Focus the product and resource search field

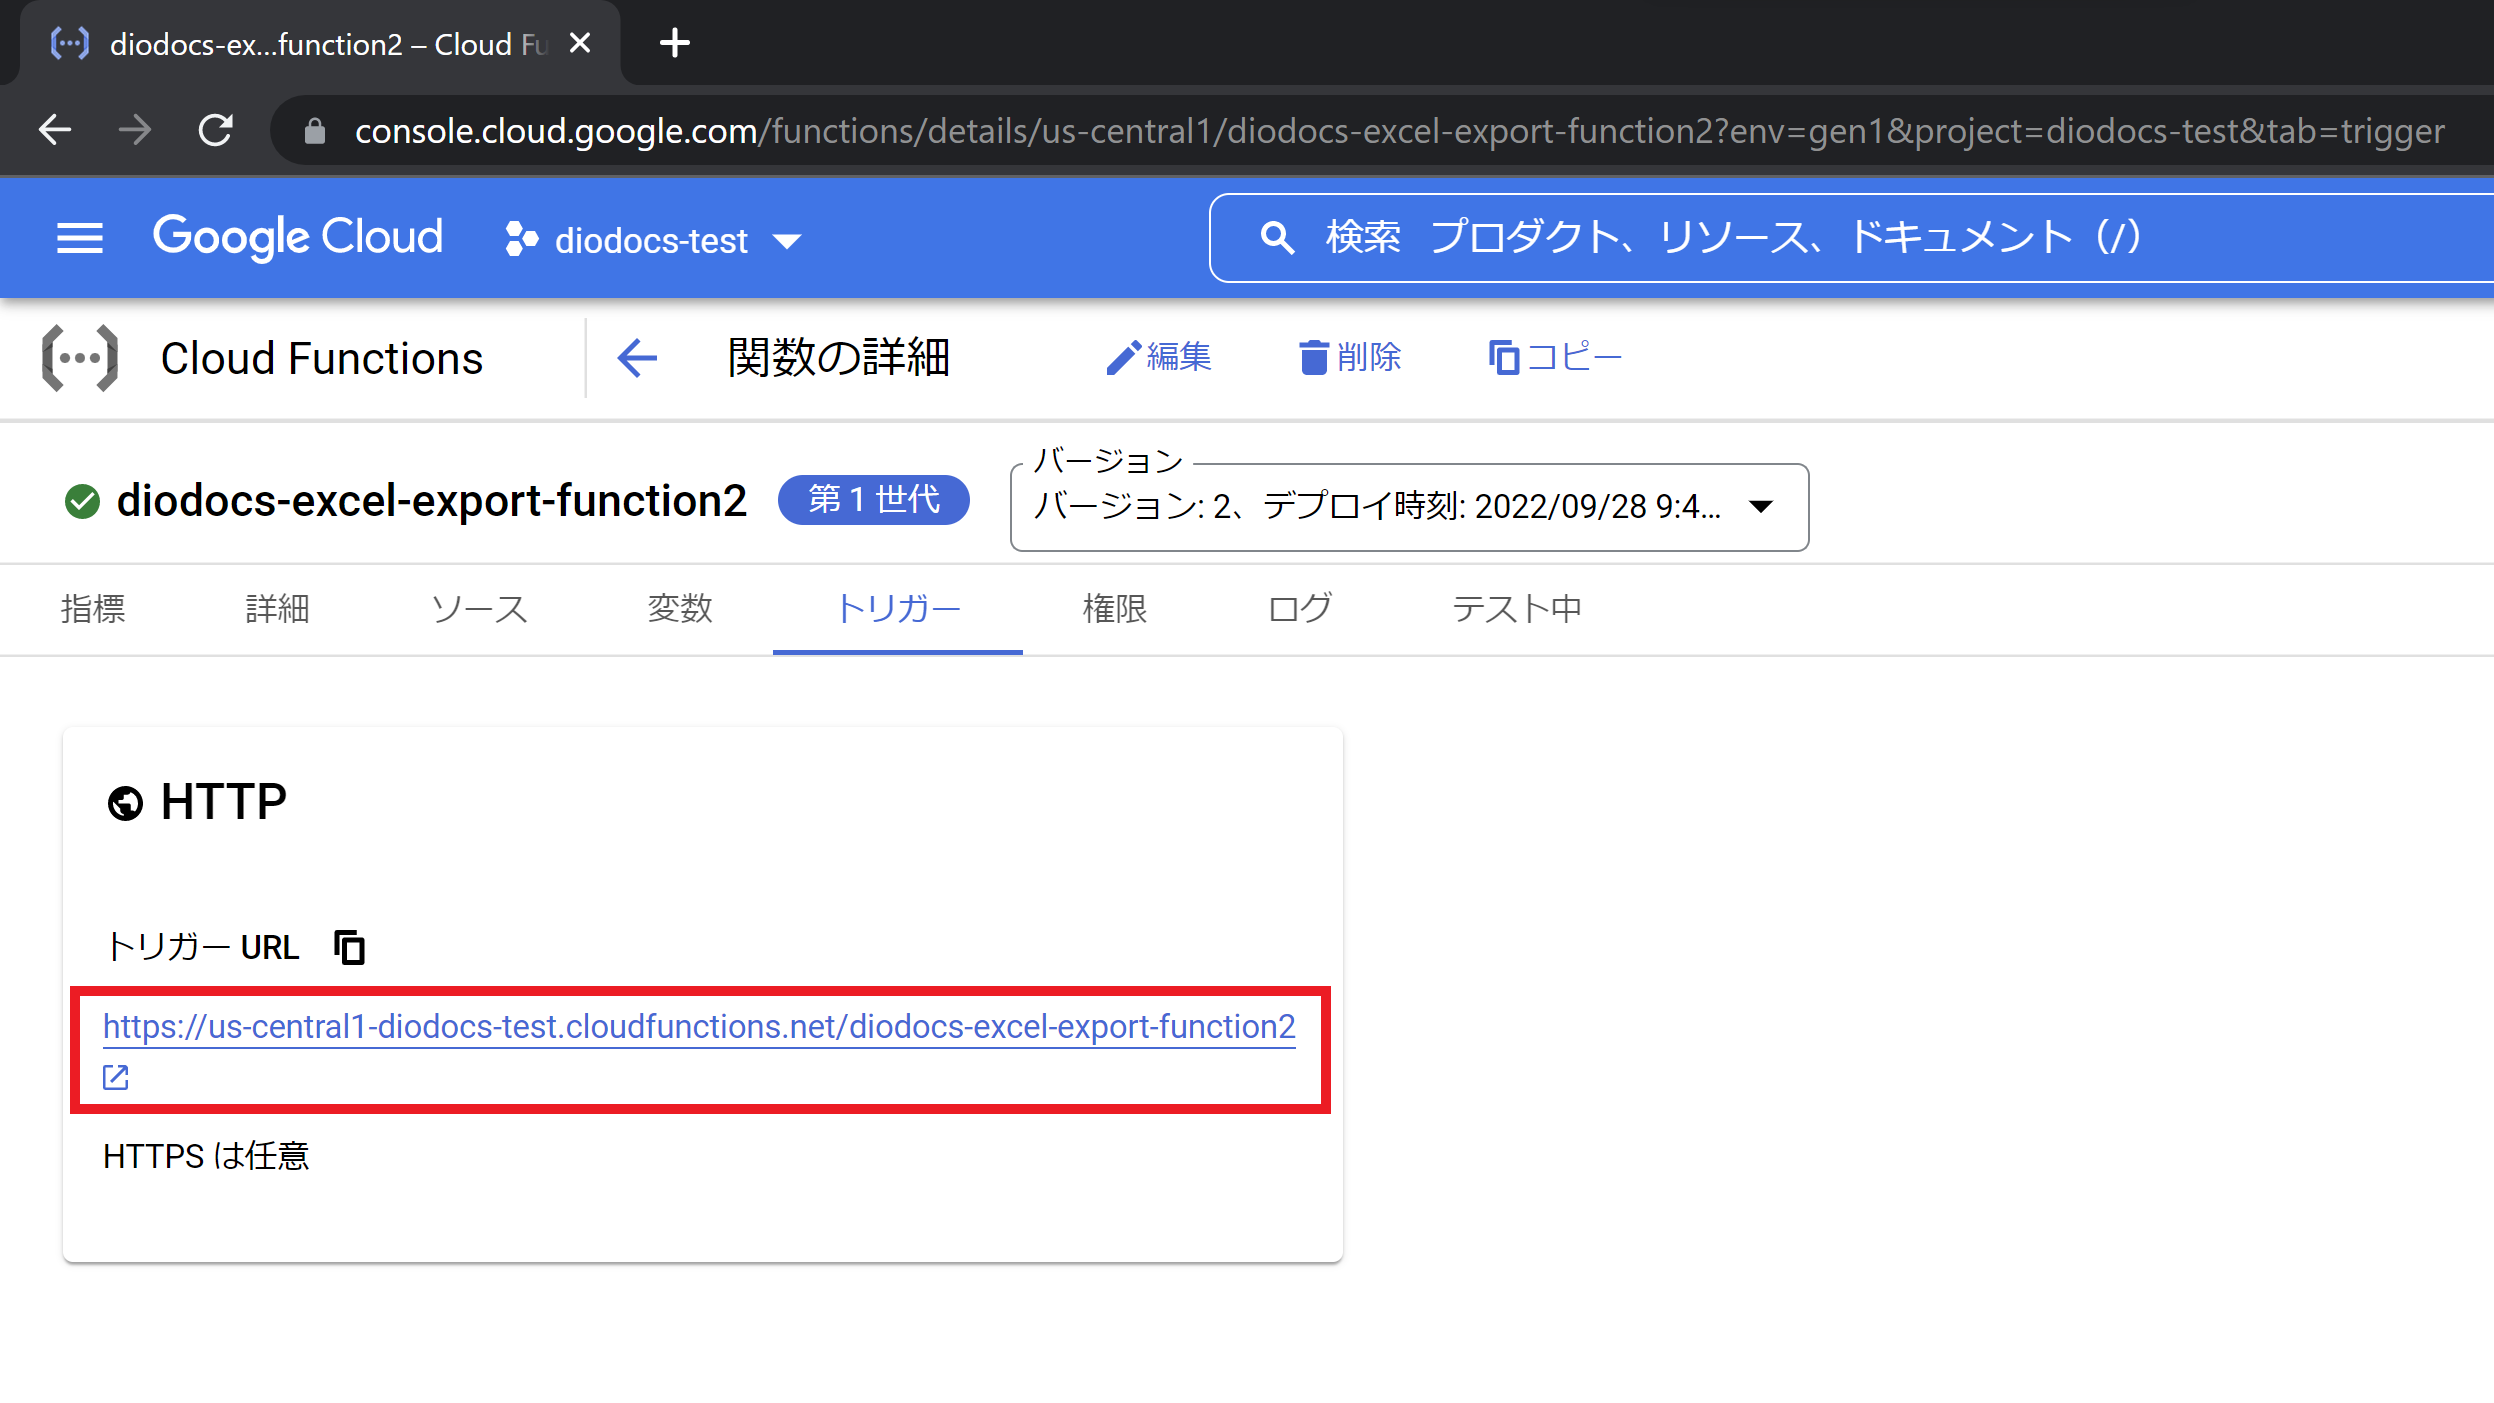tap(1851, 238)
